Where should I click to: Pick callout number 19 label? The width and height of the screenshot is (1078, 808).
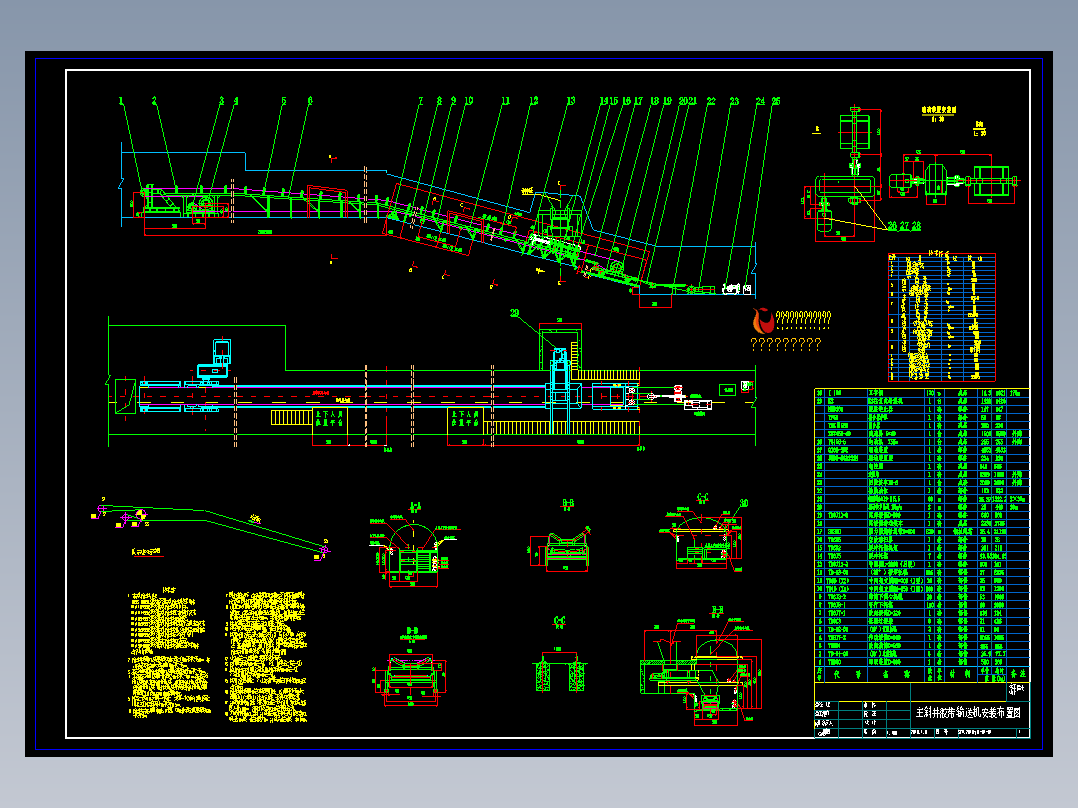click(x=667, y=101)
